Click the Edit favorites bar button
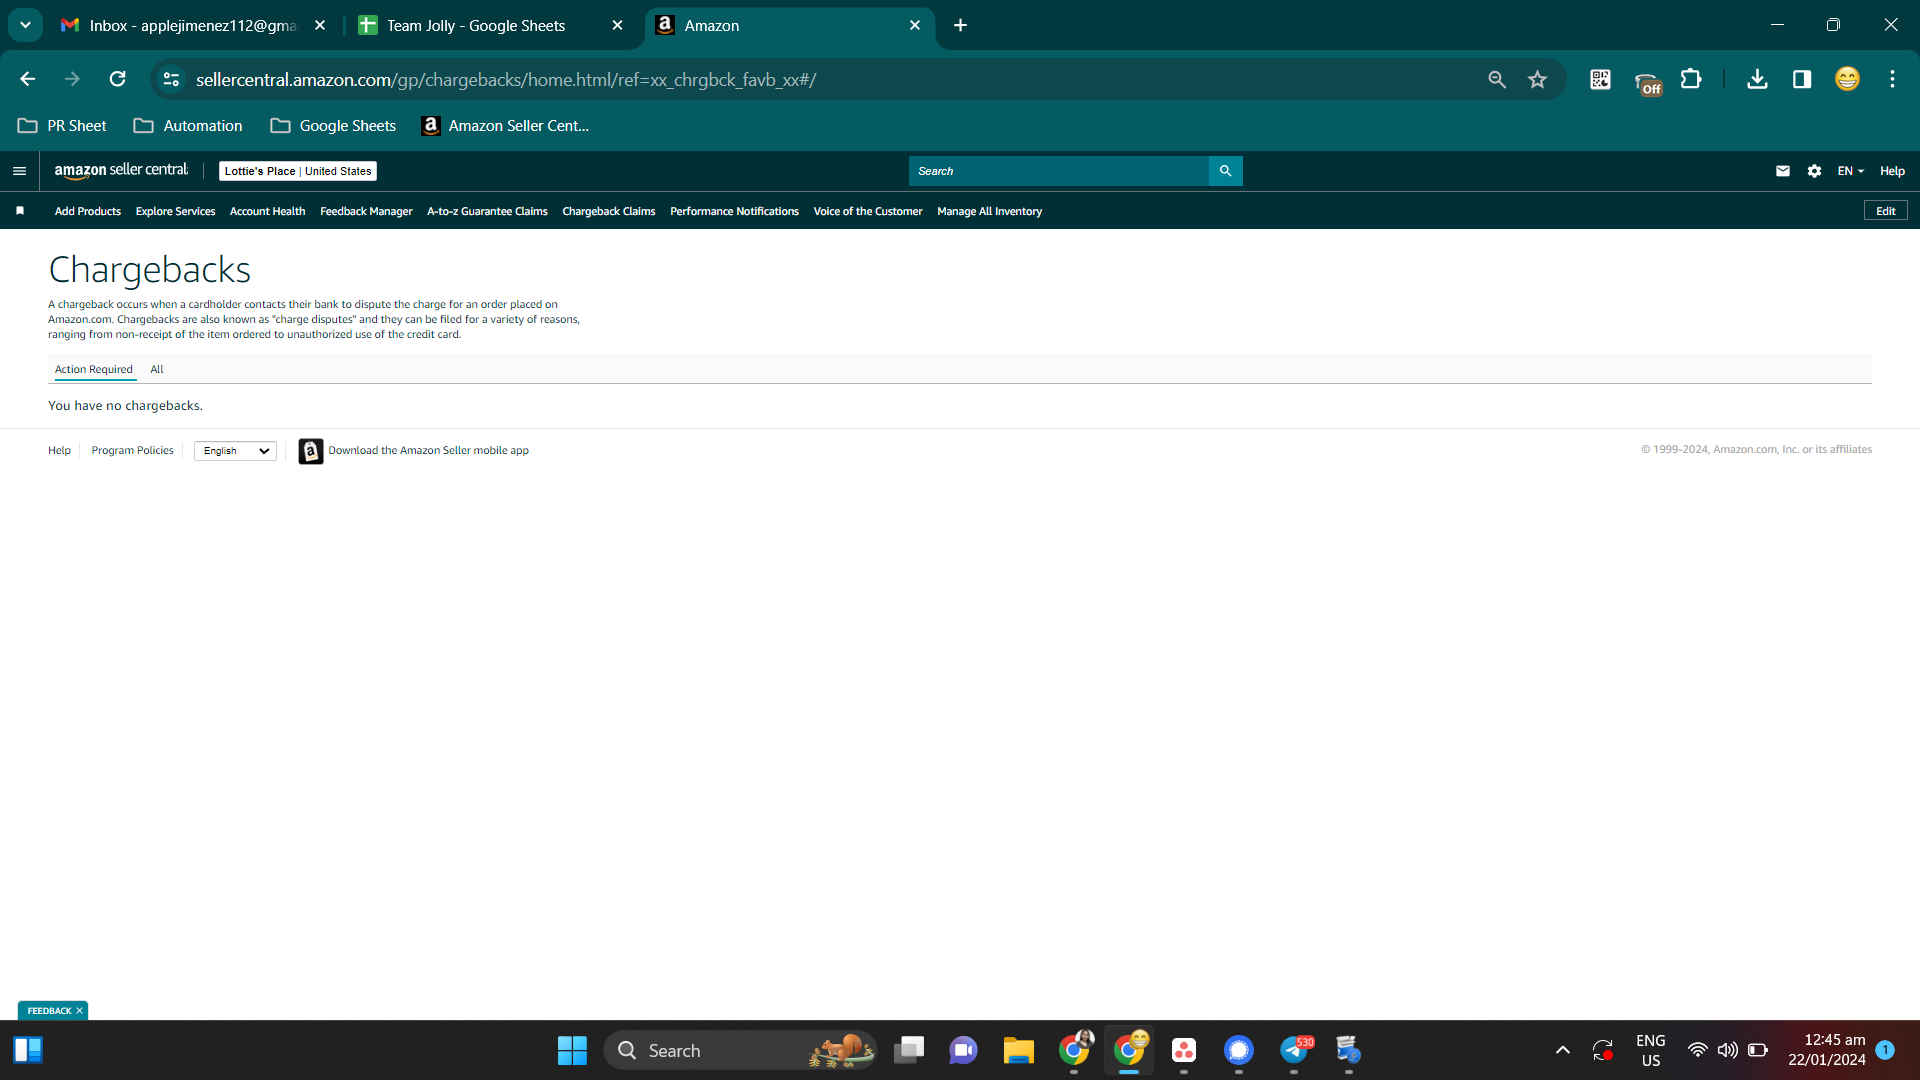Image resolution: width=1920 pixels, height=1080 pixels. pyautogui.click(x=1886, y=211)
